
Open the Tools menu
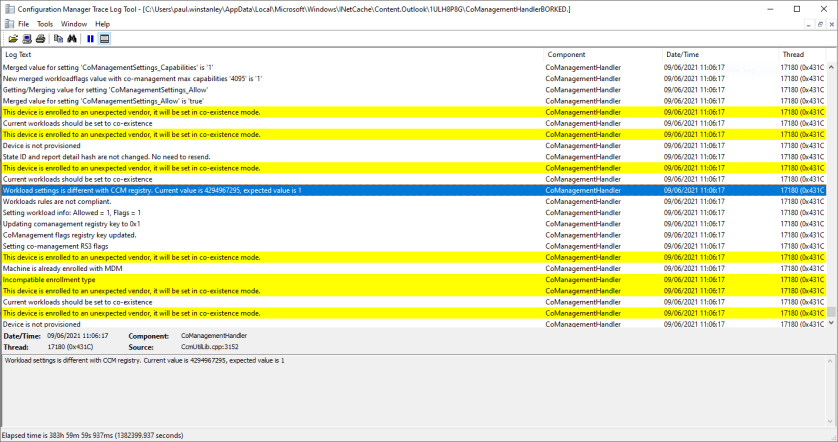click(x=45, y=24)
